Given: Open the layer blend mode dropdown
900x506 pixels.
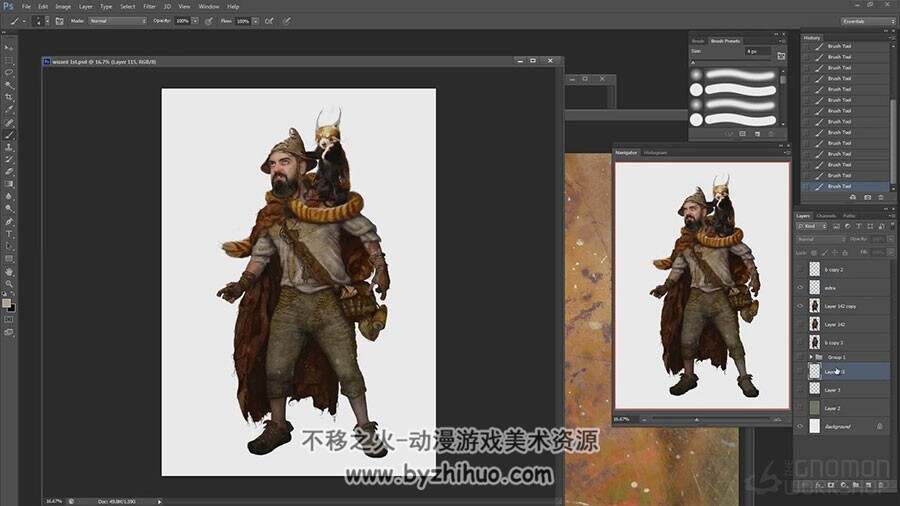Looking at the screenshot, I should tap(821, 239).
